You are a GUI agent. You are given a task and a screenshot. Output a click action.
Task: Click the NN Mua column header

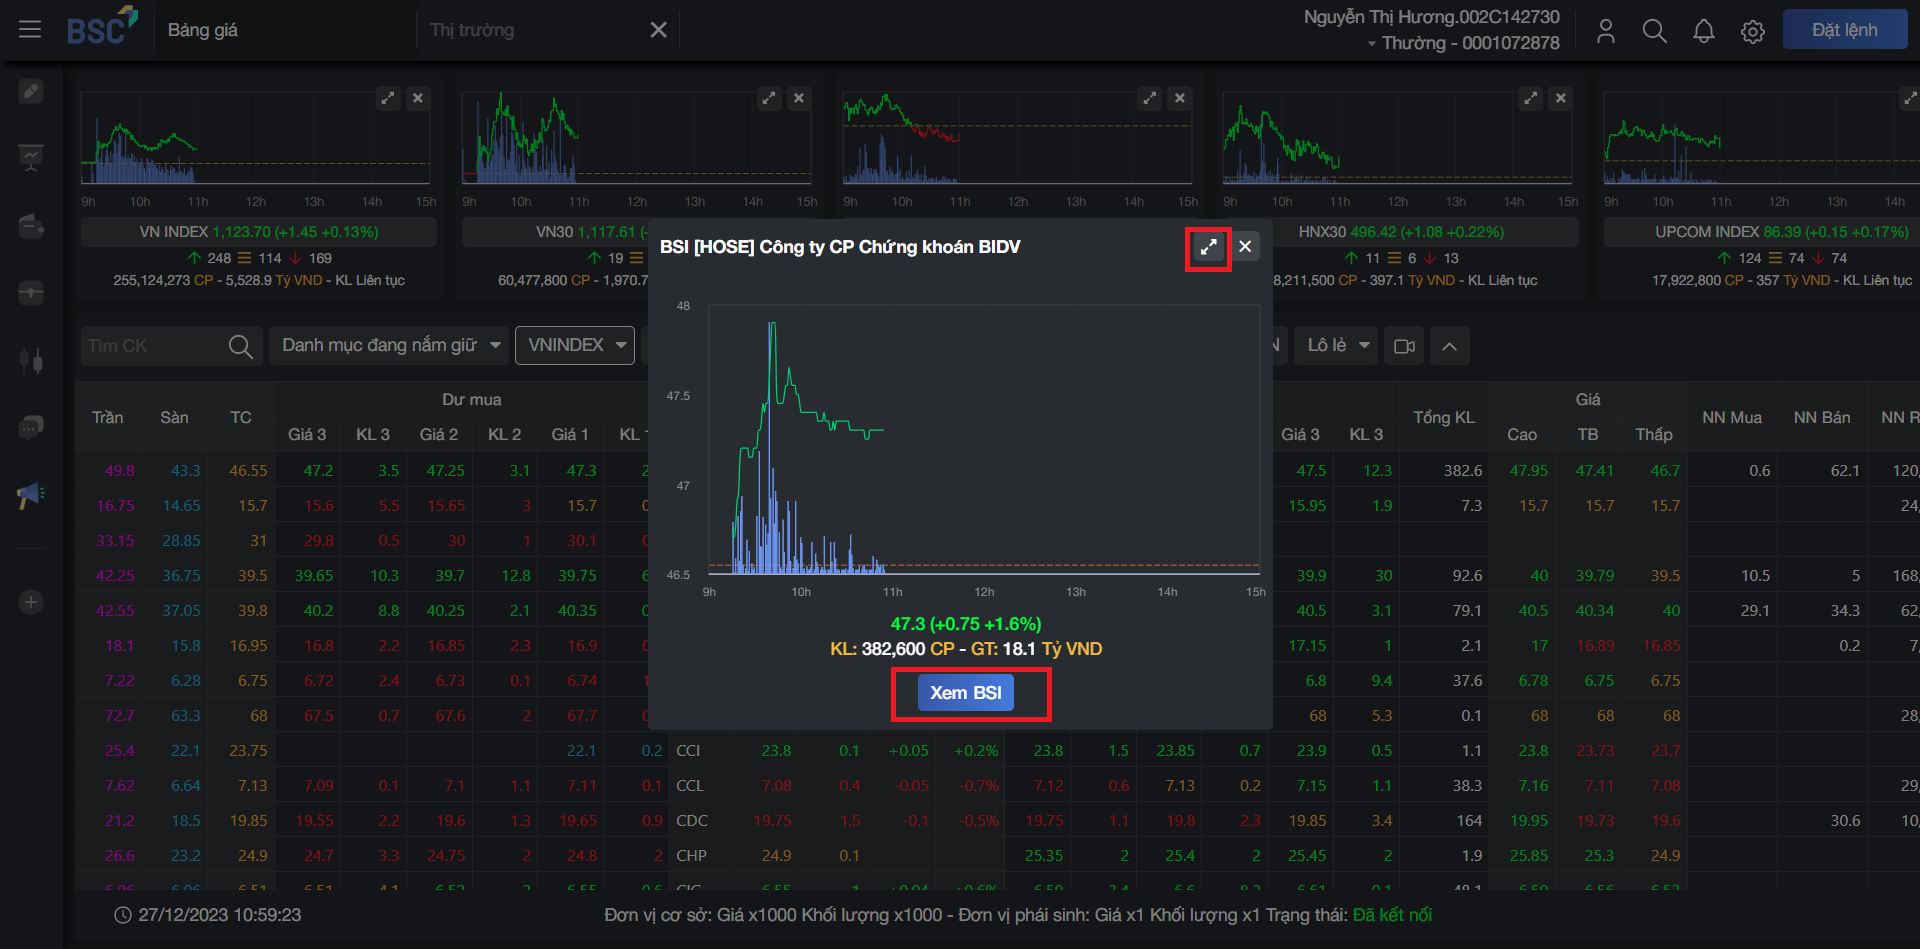(x=1732, y=417)
